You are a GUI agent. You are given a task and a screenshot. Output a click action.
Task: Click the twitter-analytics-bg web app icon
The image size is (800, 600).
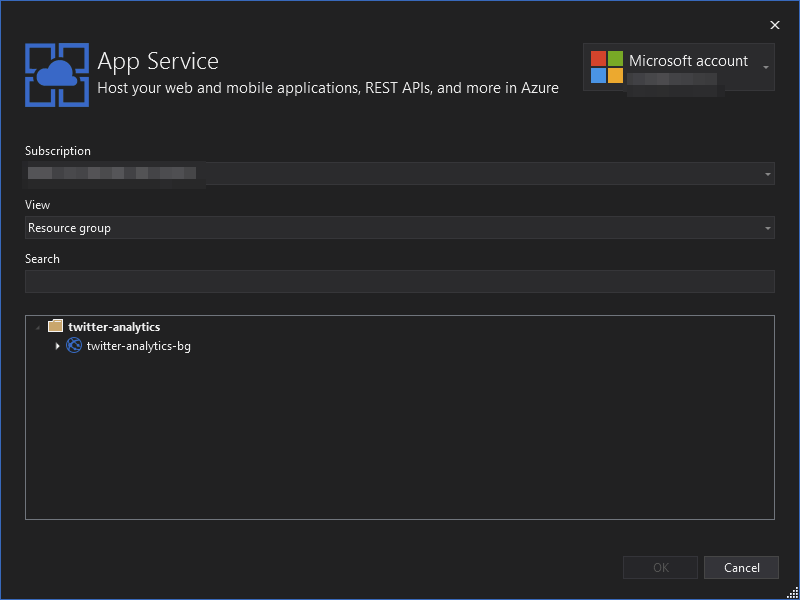tap(74, 346)
